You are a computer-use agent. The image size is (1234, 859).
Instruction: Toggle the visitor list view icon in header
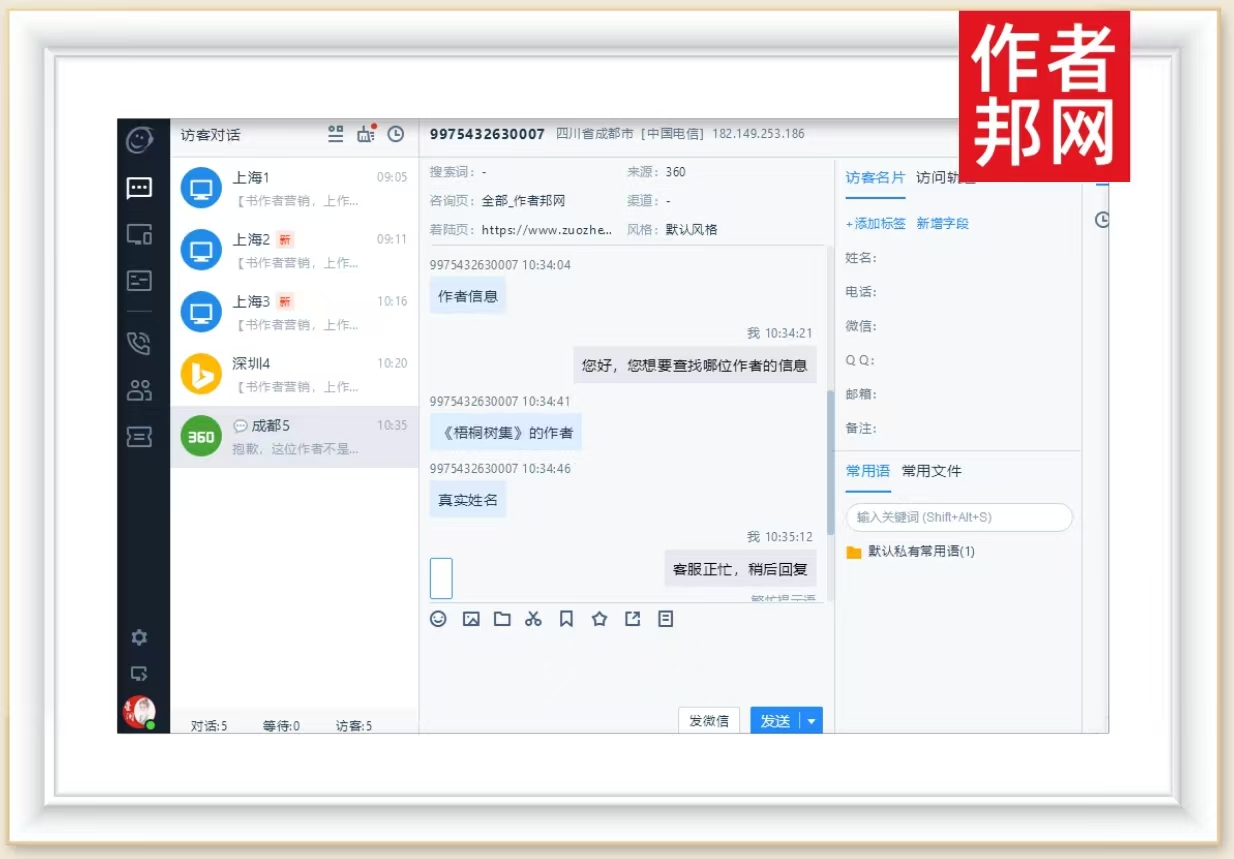336,134
